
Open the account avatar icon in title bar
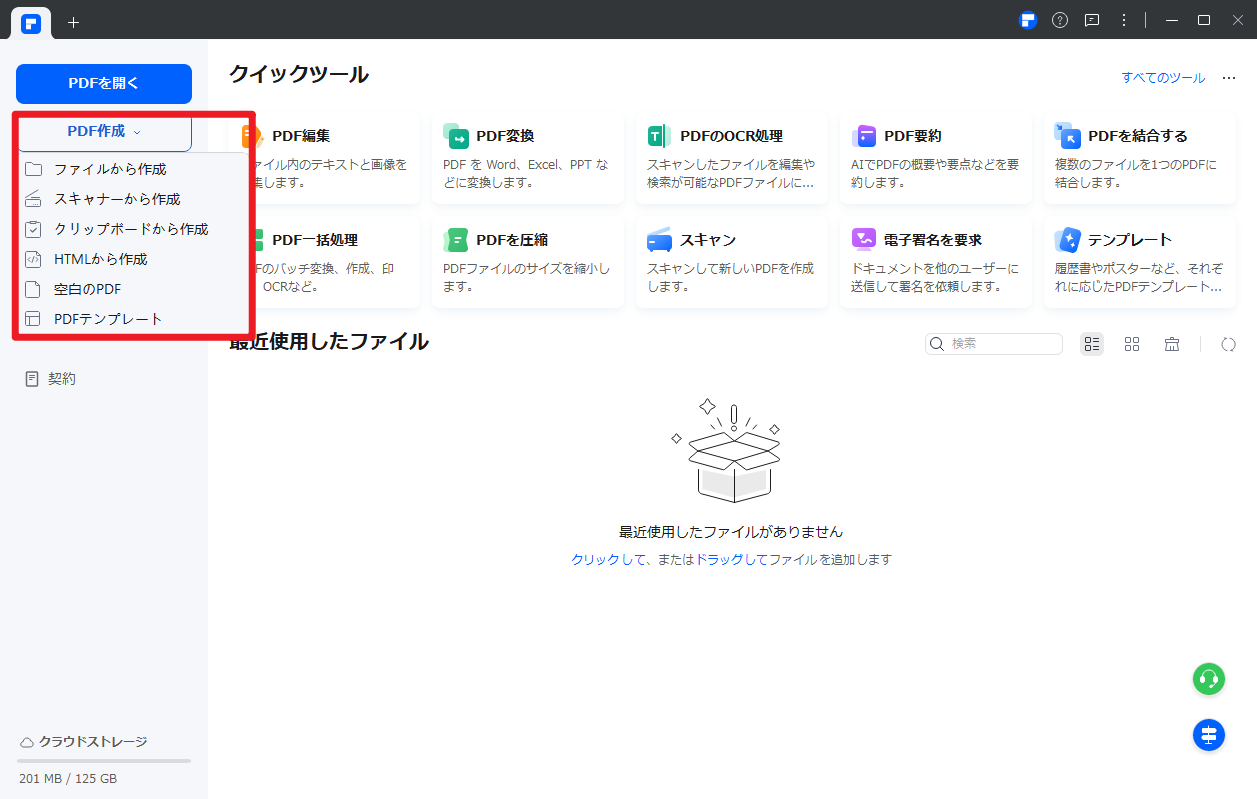1028,20
